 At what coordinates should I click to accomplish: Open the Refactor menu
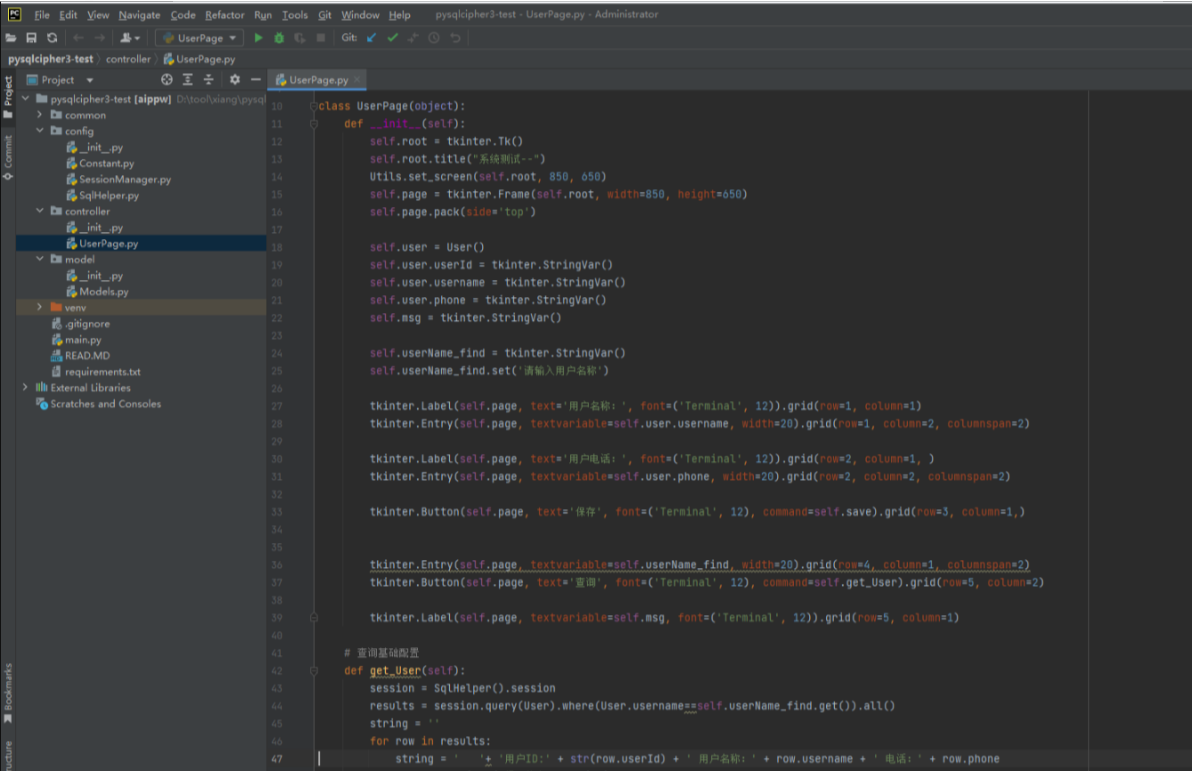coord(224,14)
